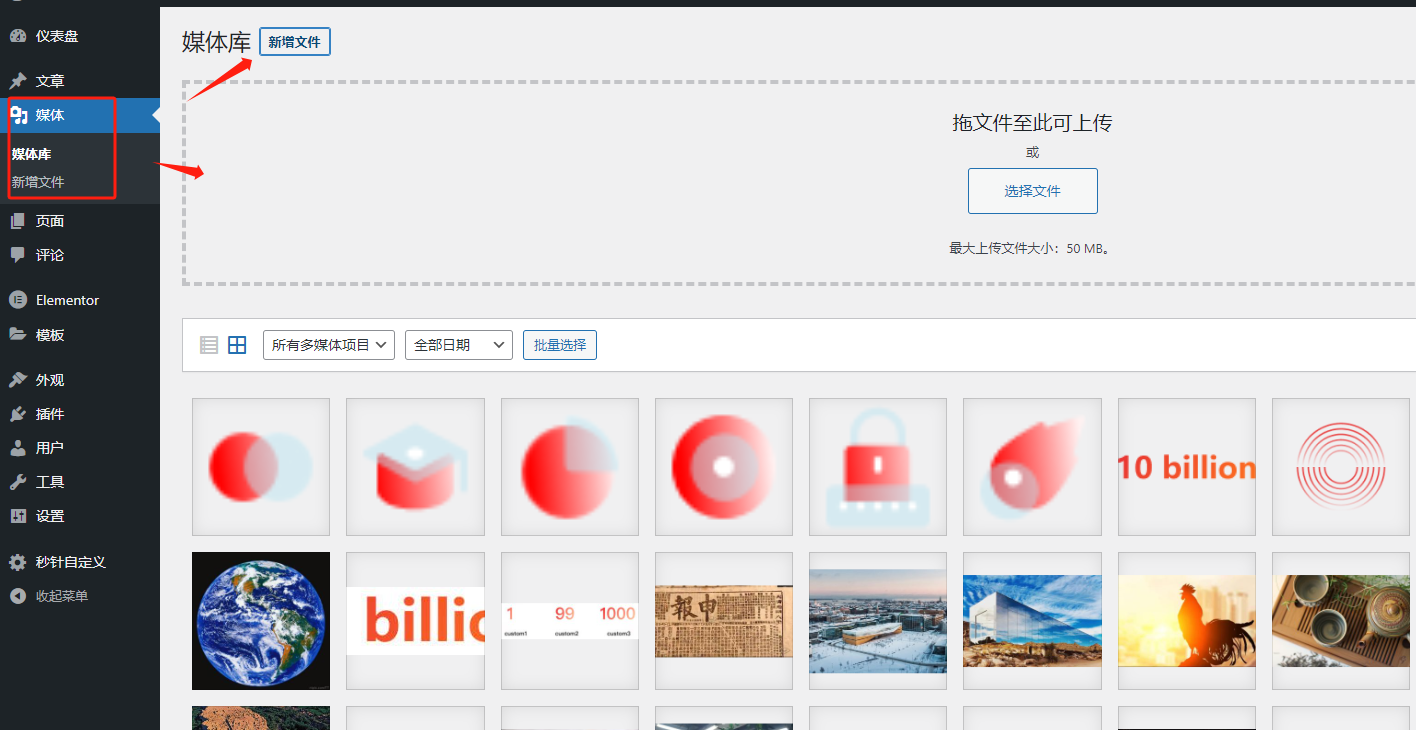Image resolution: width=1416 pixels, height=730 pixels.
Task: Select the '10 billion' text thumbnail
Action: pos(1187,467)
